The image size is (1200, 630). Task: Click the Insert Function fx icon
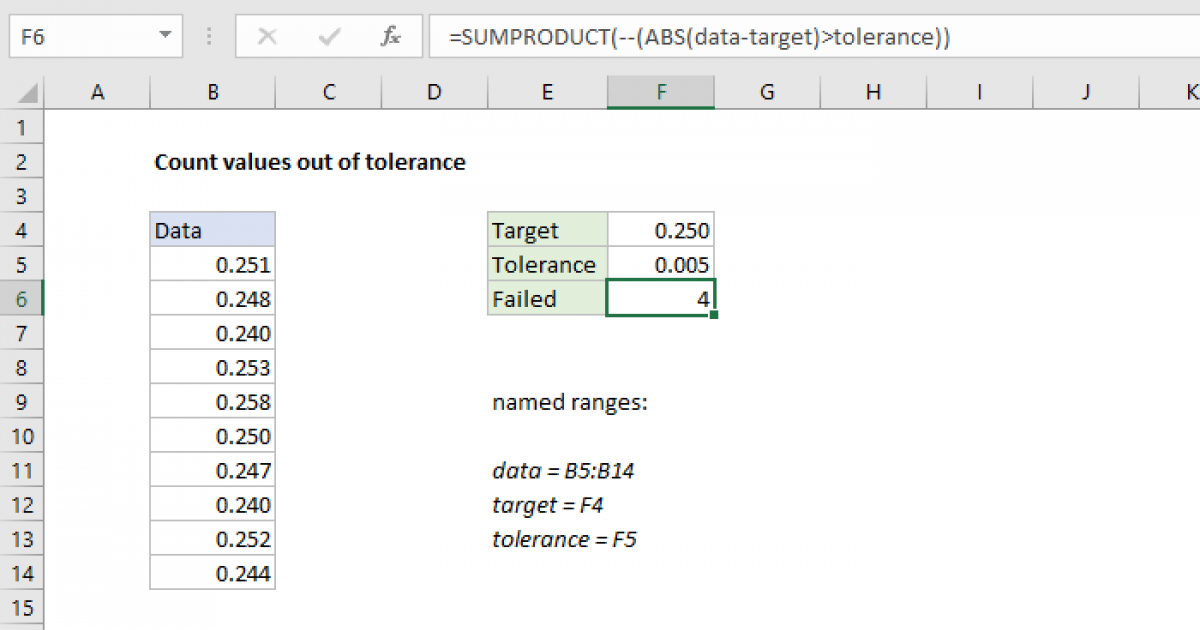[391, 37]
